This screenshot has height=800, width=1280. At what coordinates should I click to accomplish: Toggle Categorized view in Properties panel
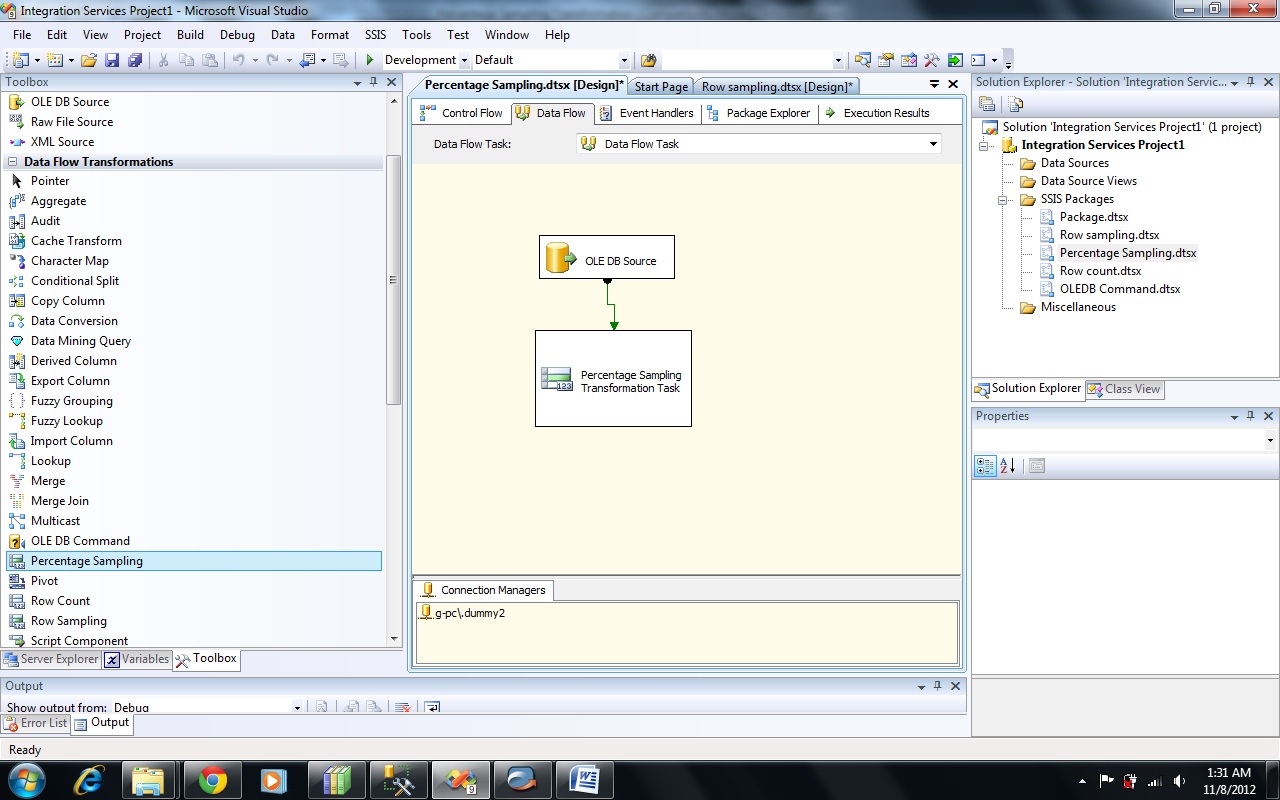pyautogui.click(x=985, y=466)
